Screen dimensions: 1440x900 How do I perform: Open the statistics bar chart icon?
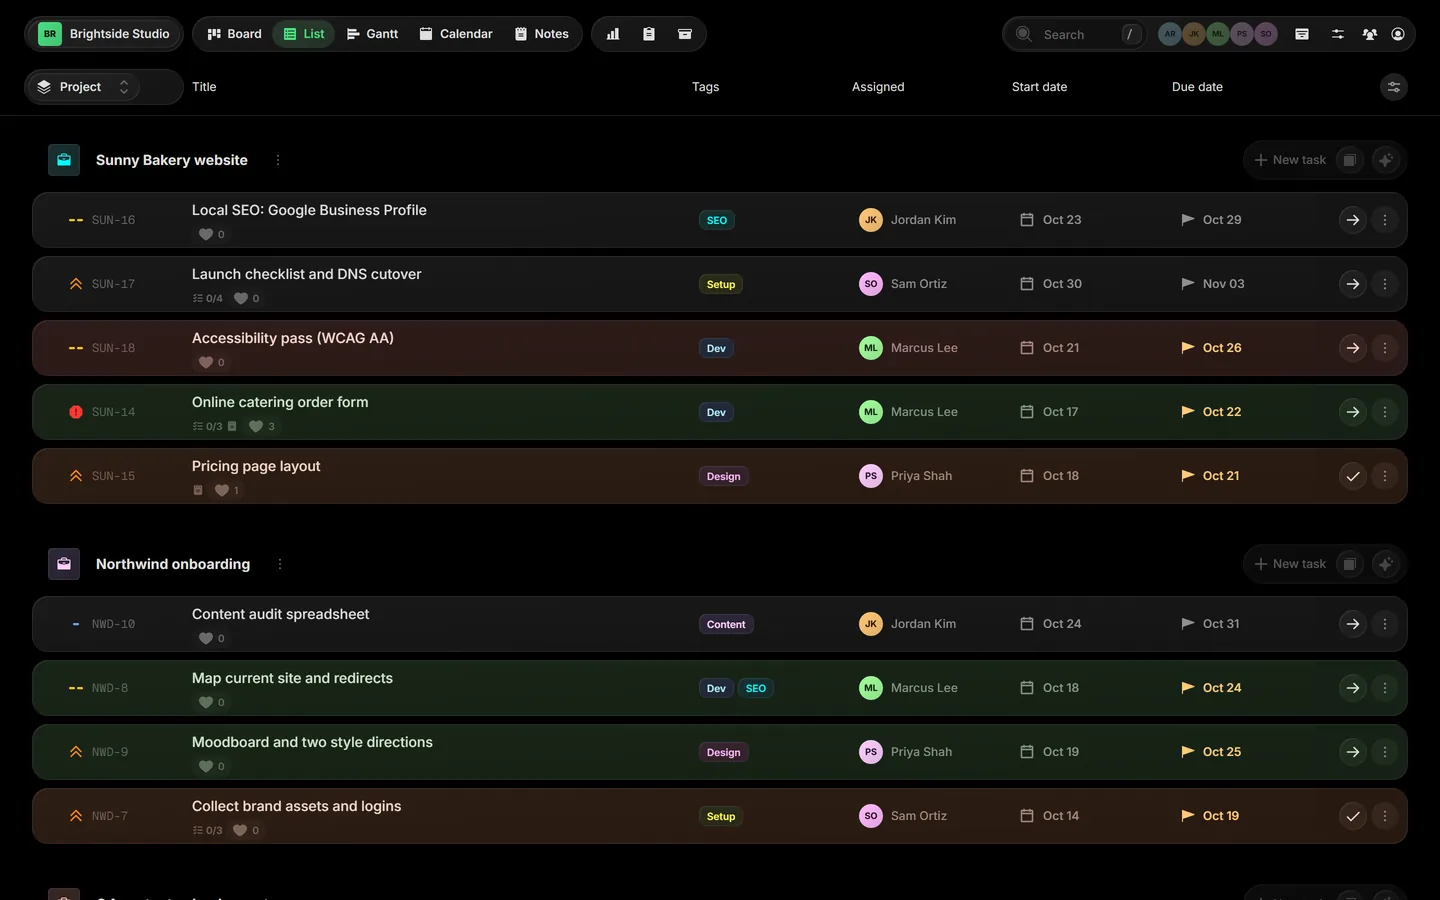click(613, 34)
